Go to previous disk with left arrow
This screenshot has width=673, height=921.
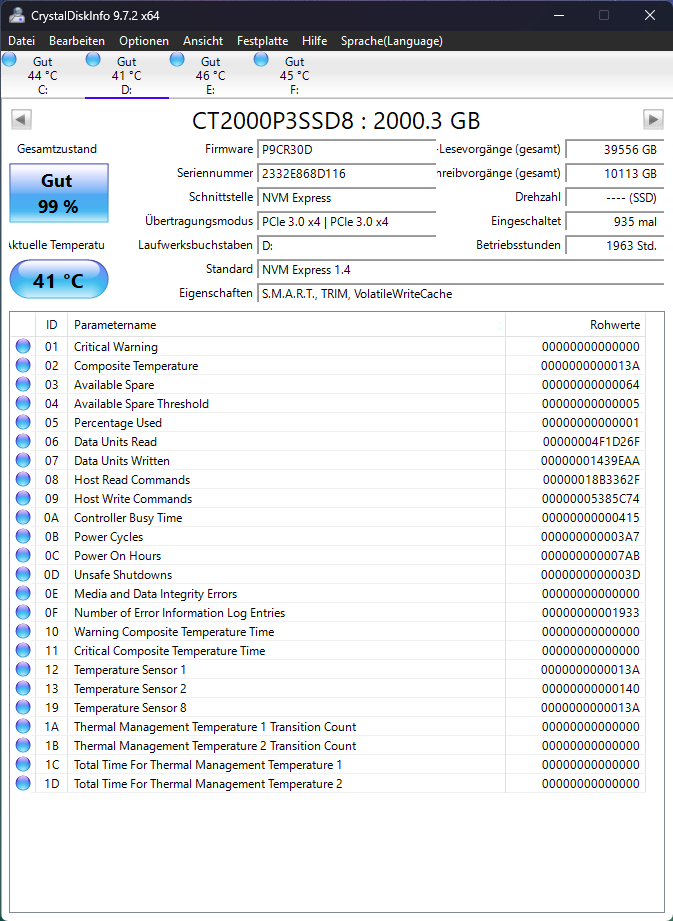coord(21,120)
